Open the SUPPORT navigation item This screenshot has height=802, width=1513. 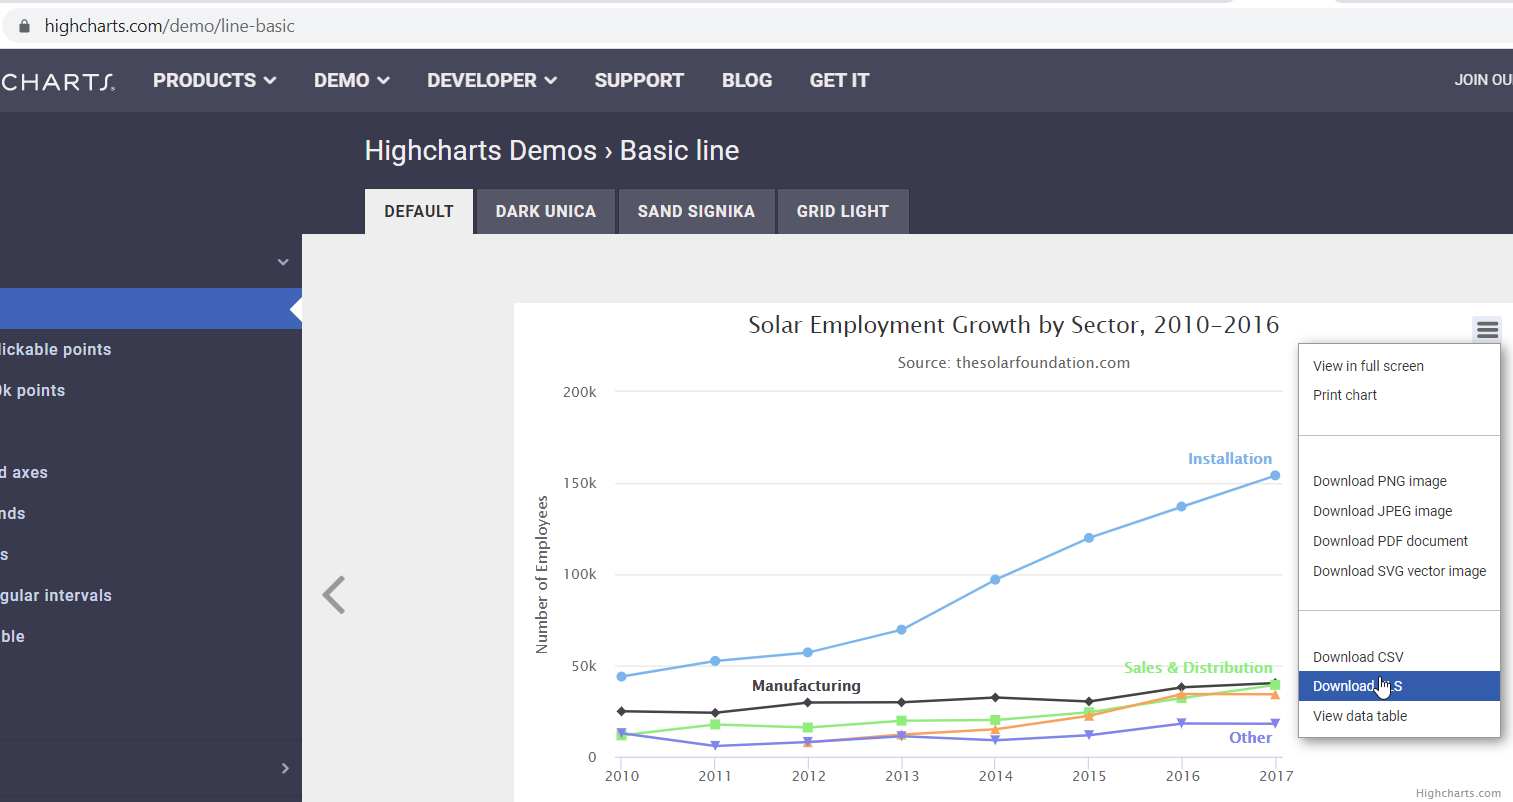coord(639,80)
